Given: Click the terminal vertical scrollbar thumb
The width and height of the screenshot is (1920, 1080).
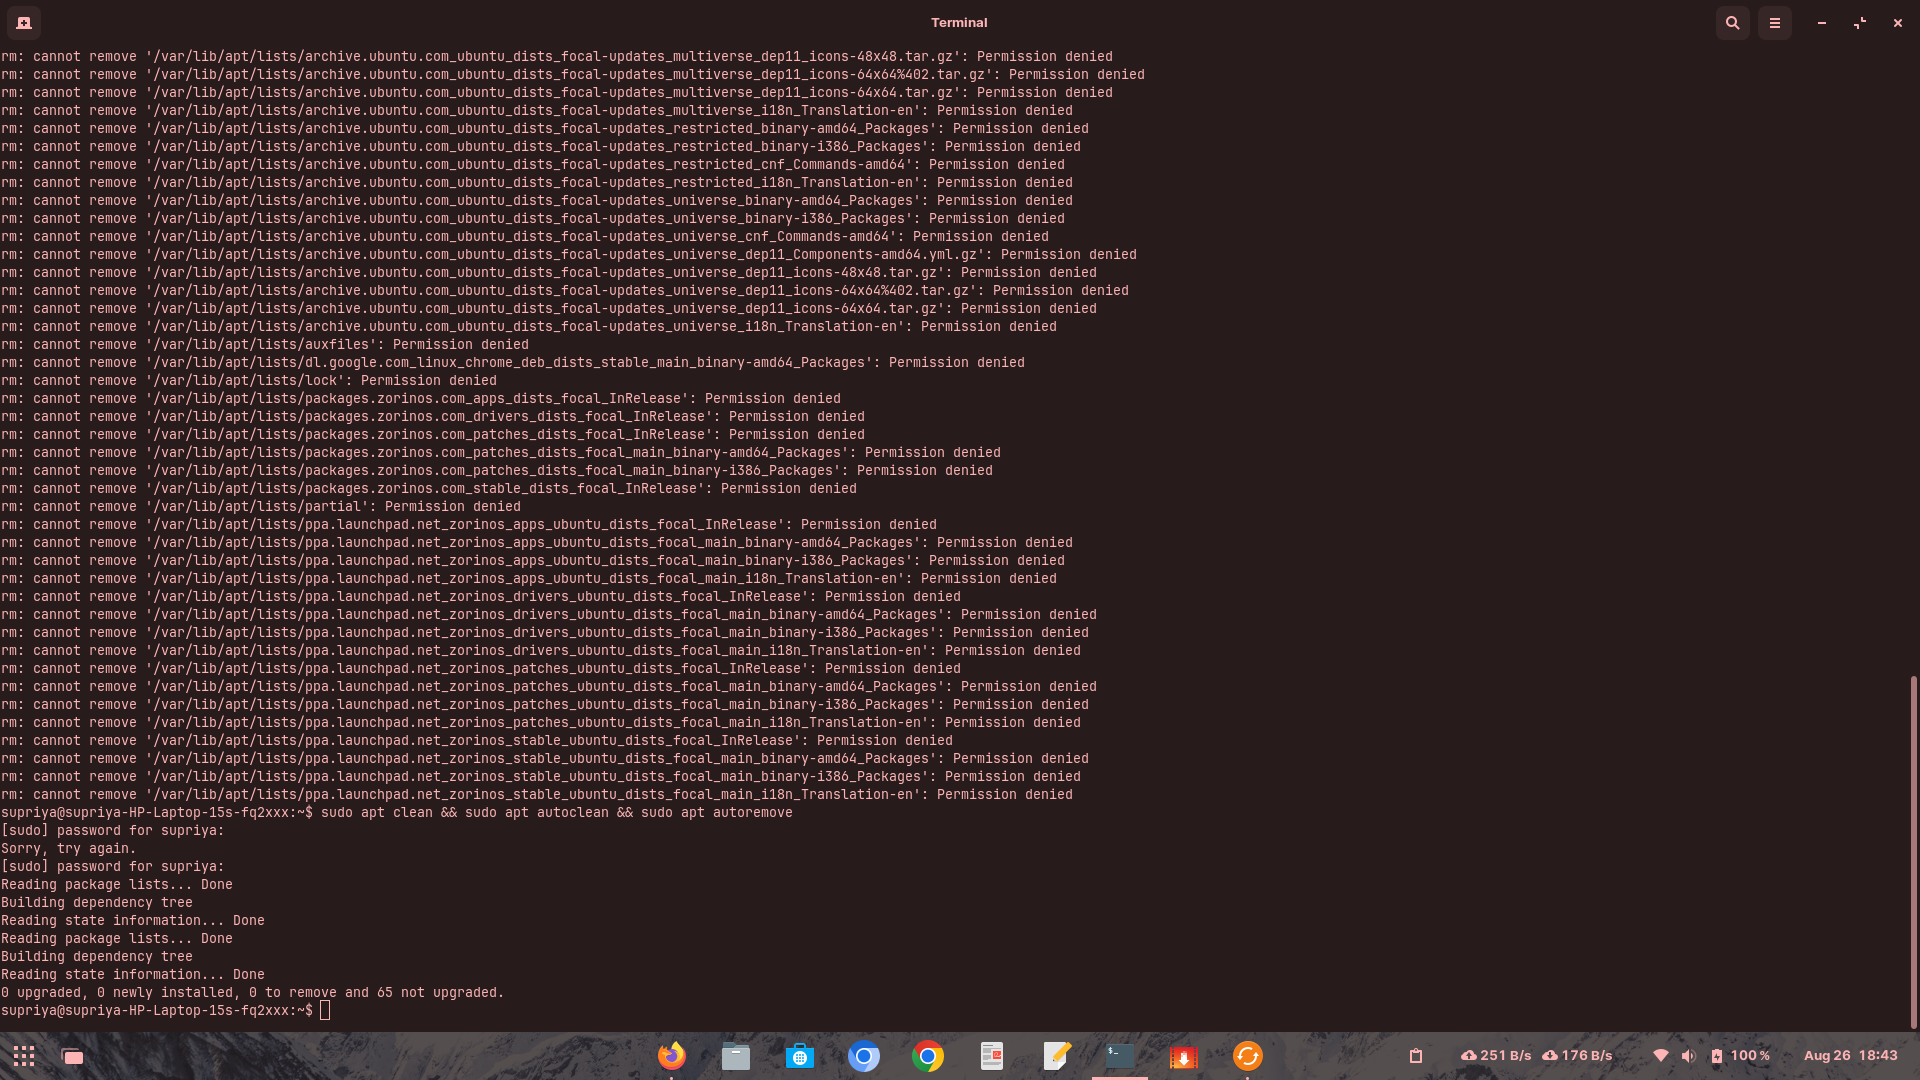Looking at the screenshot, I should 1913,852.
